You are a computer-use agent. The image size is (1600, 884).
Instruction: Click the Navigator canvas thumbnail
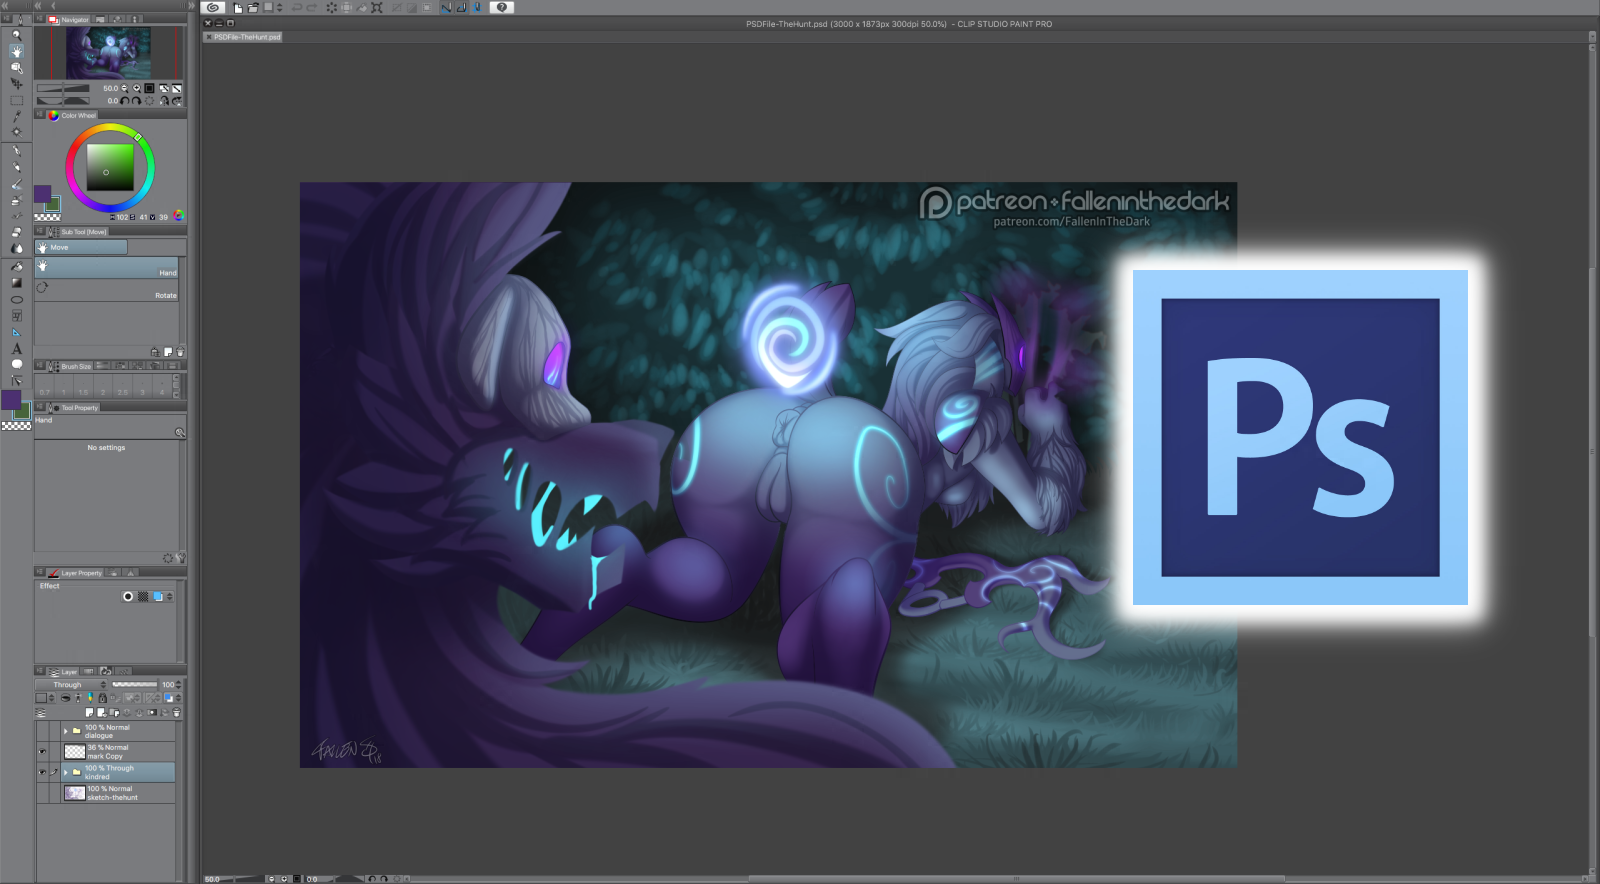[108, 53]
